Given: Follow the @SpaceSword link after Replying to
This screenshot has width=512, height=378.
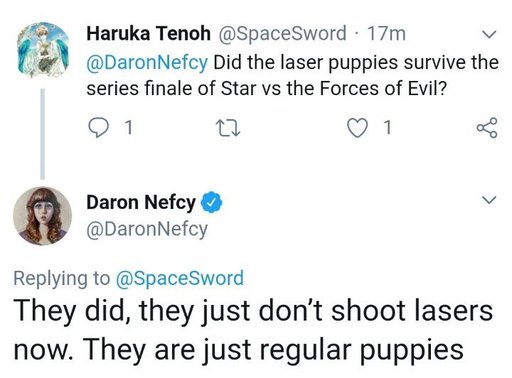Looking at the screenshot, I should tap(180, 278).
